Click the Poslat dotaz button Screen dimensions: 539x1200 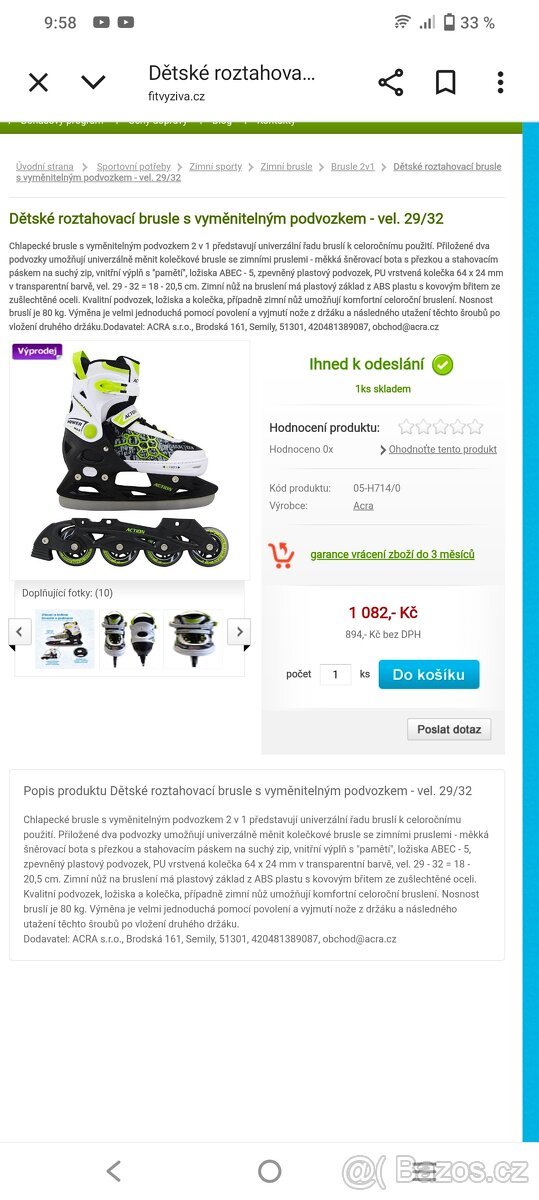[x=449, y=729]
